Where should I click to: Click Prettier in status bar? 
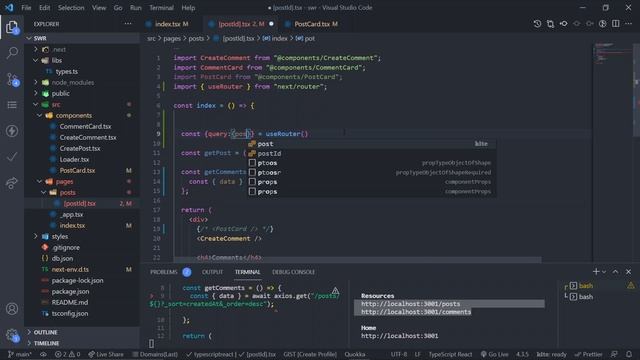pos(588,354)
